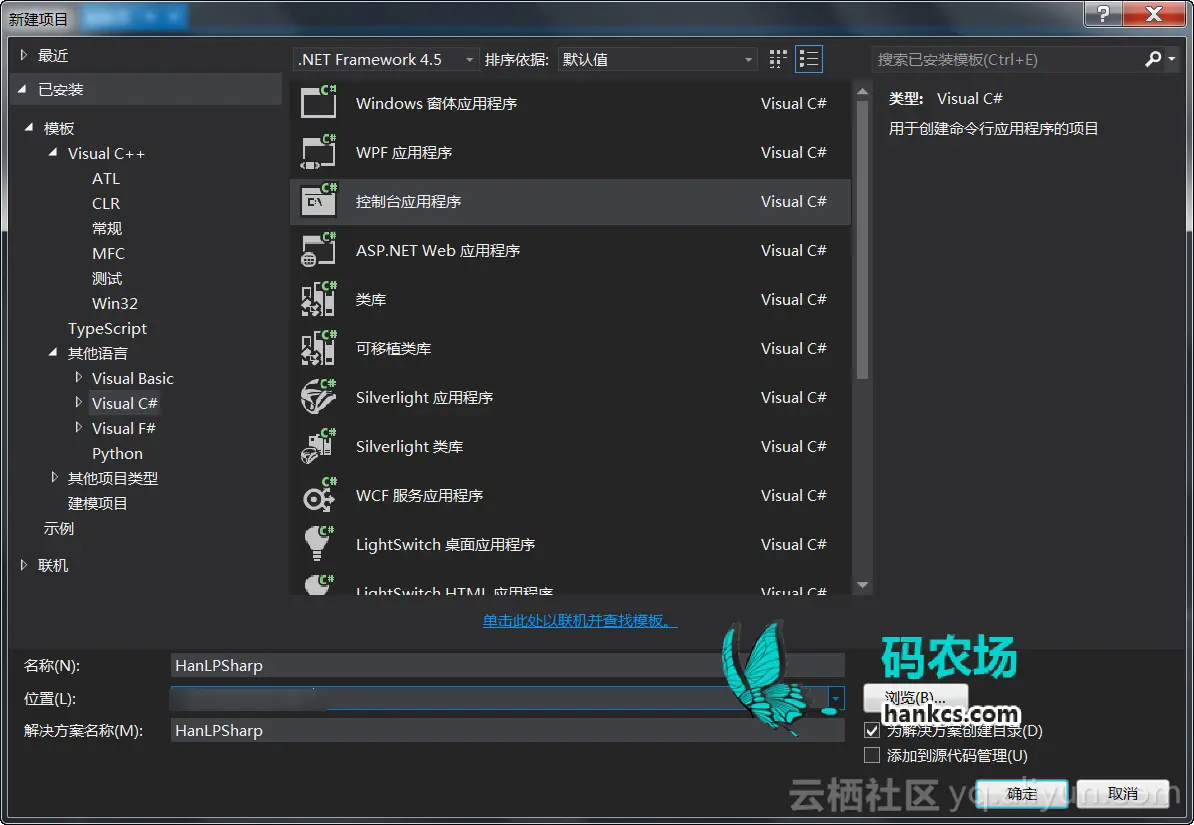Click the WPF 应用程序 template icon
1194x825 pixels.
[318, 152]
